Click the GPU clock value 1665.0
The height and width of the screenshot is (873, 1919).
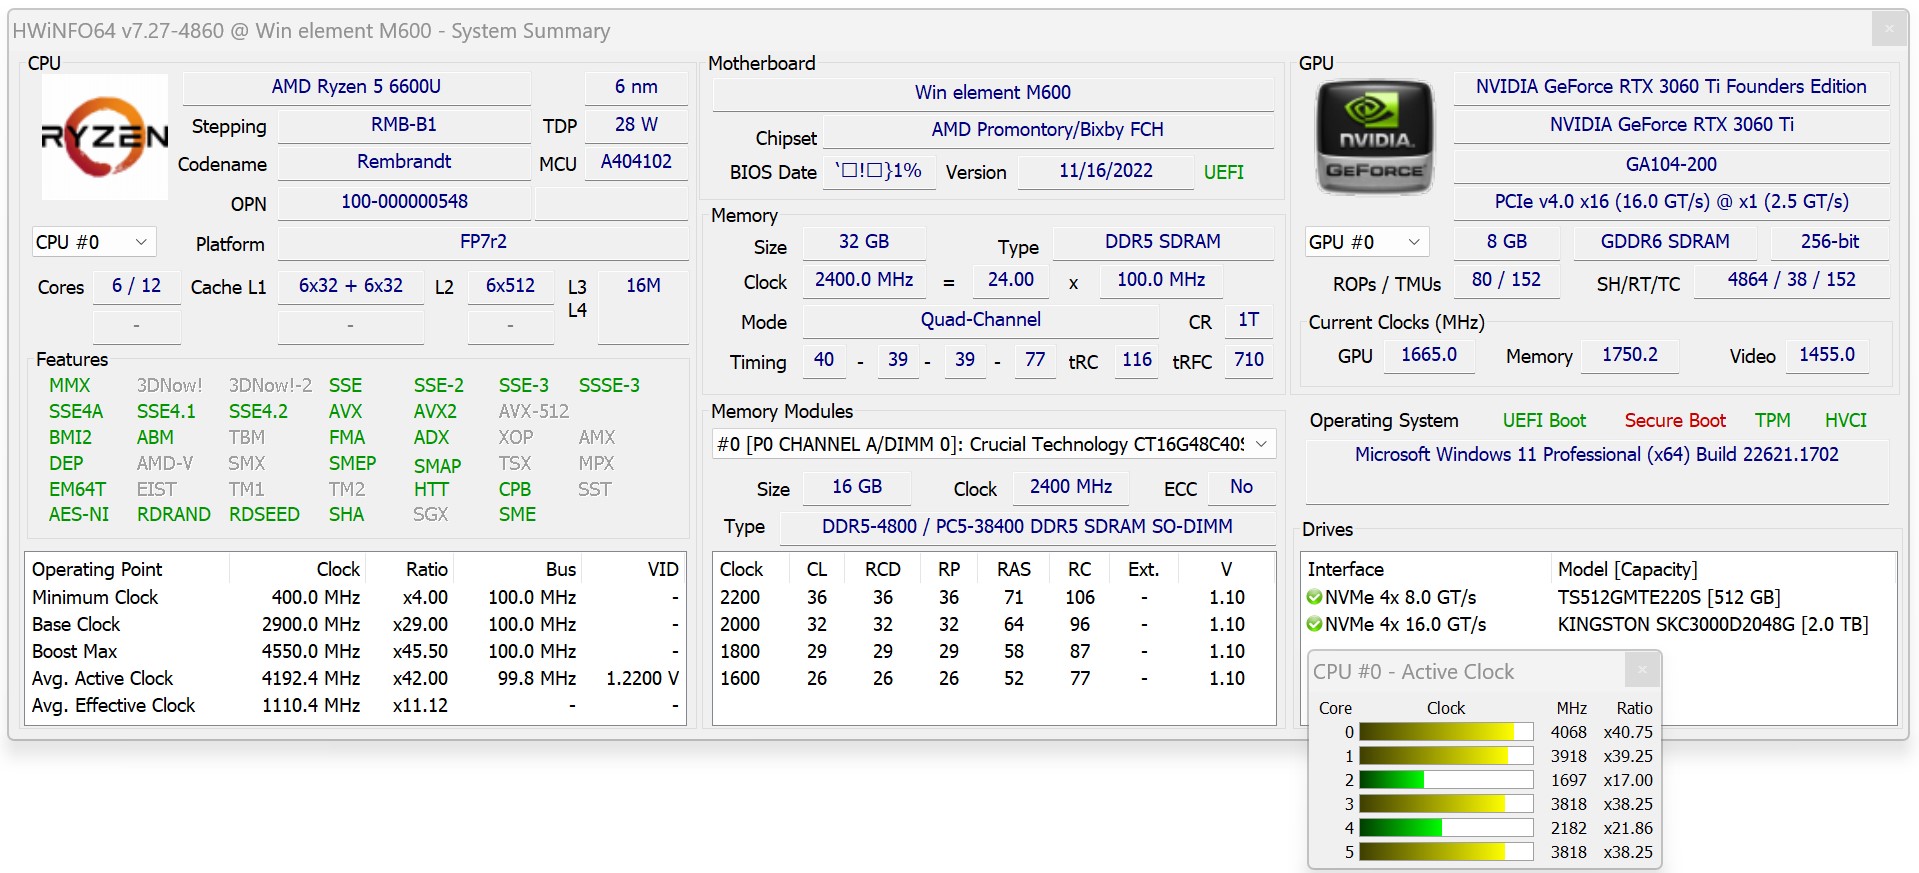1429,355
